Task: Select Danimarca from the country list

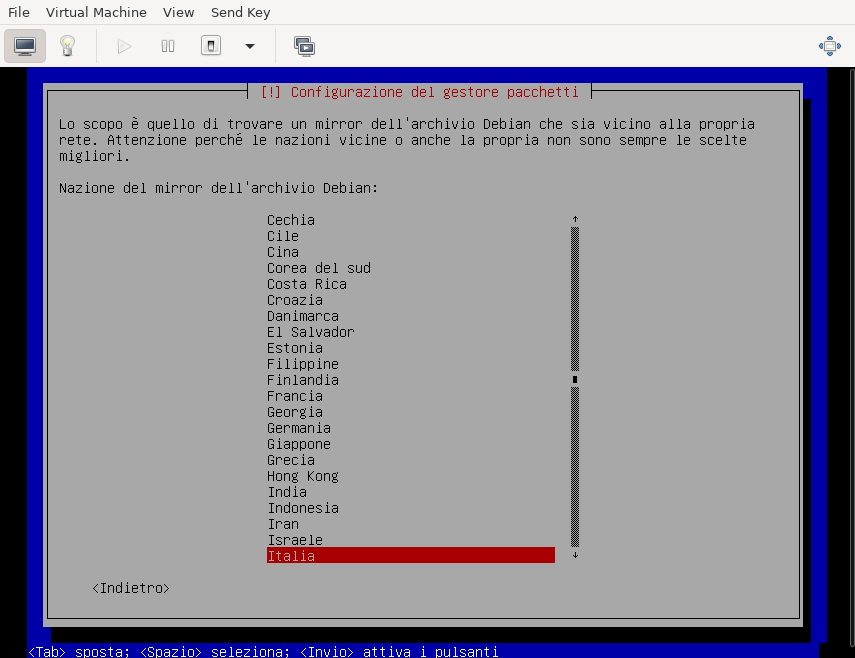Action: tap(411, 316)
